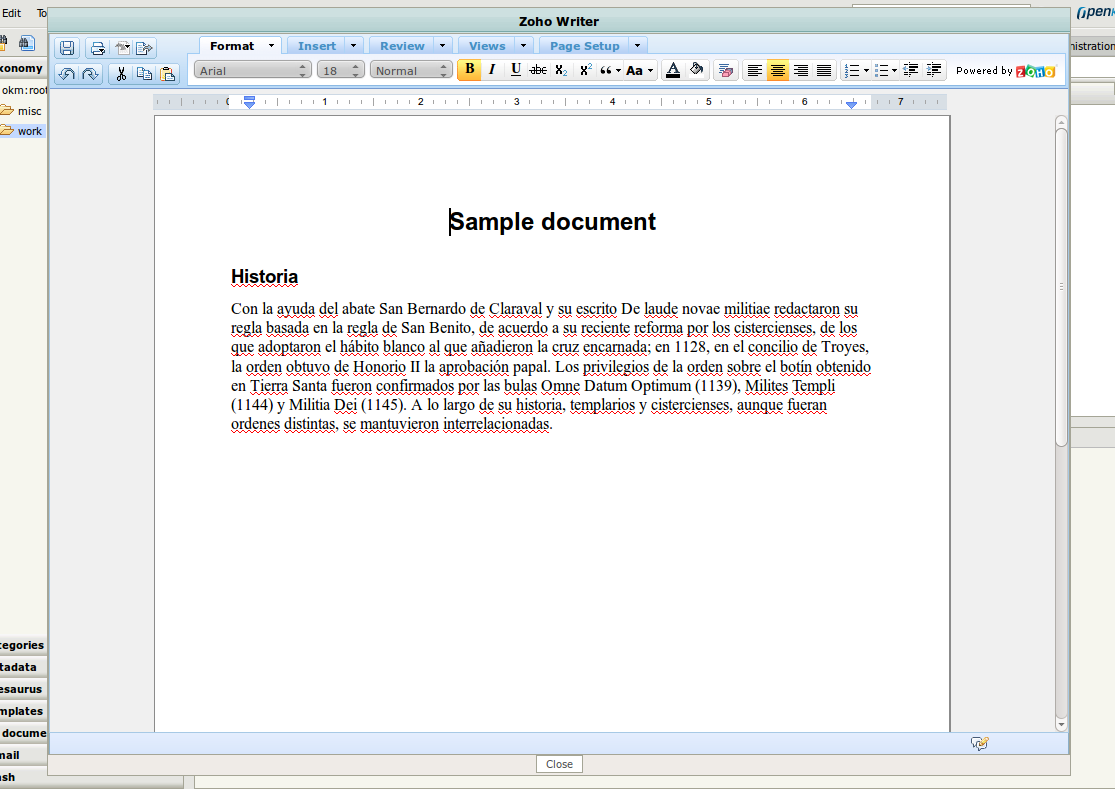Click the Export document icon
Screen dimensions: 1115x789
click(x=144, y=48)
